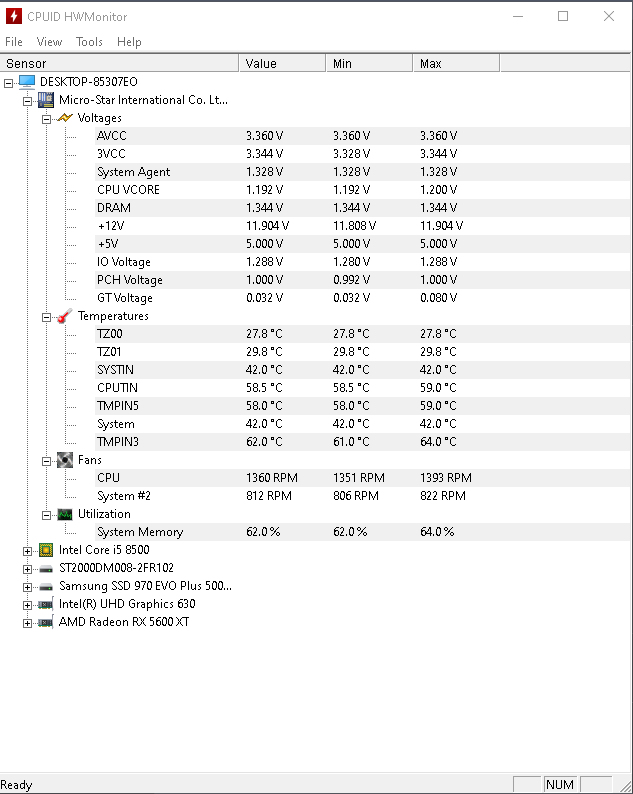This screenshot has height=794, width=633.
Task: Close the HWMonitor window
Action: [609, 16]
